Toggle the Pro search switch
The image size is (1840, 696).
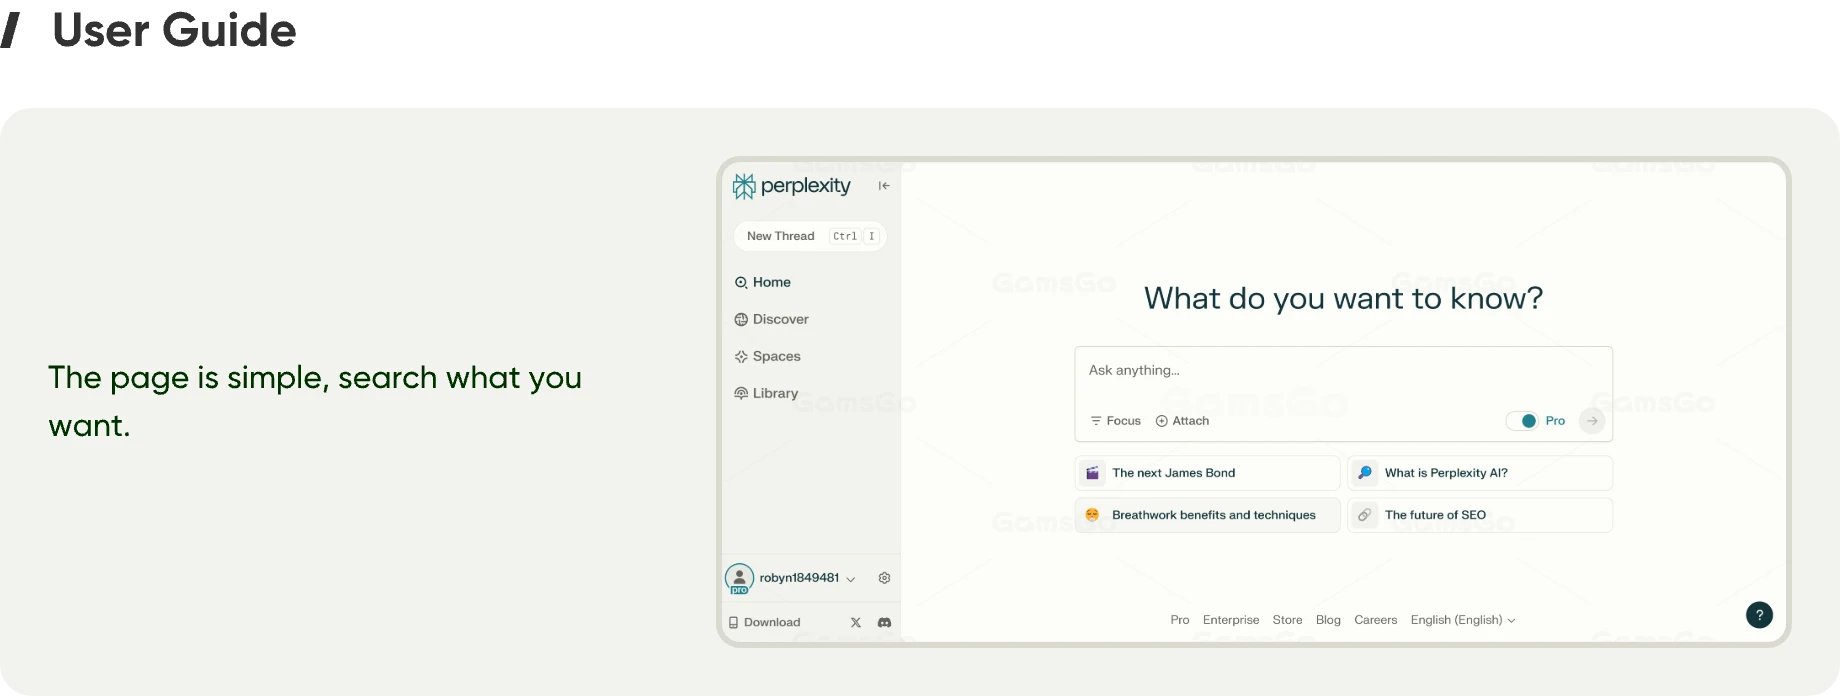tap(1522, 421)
